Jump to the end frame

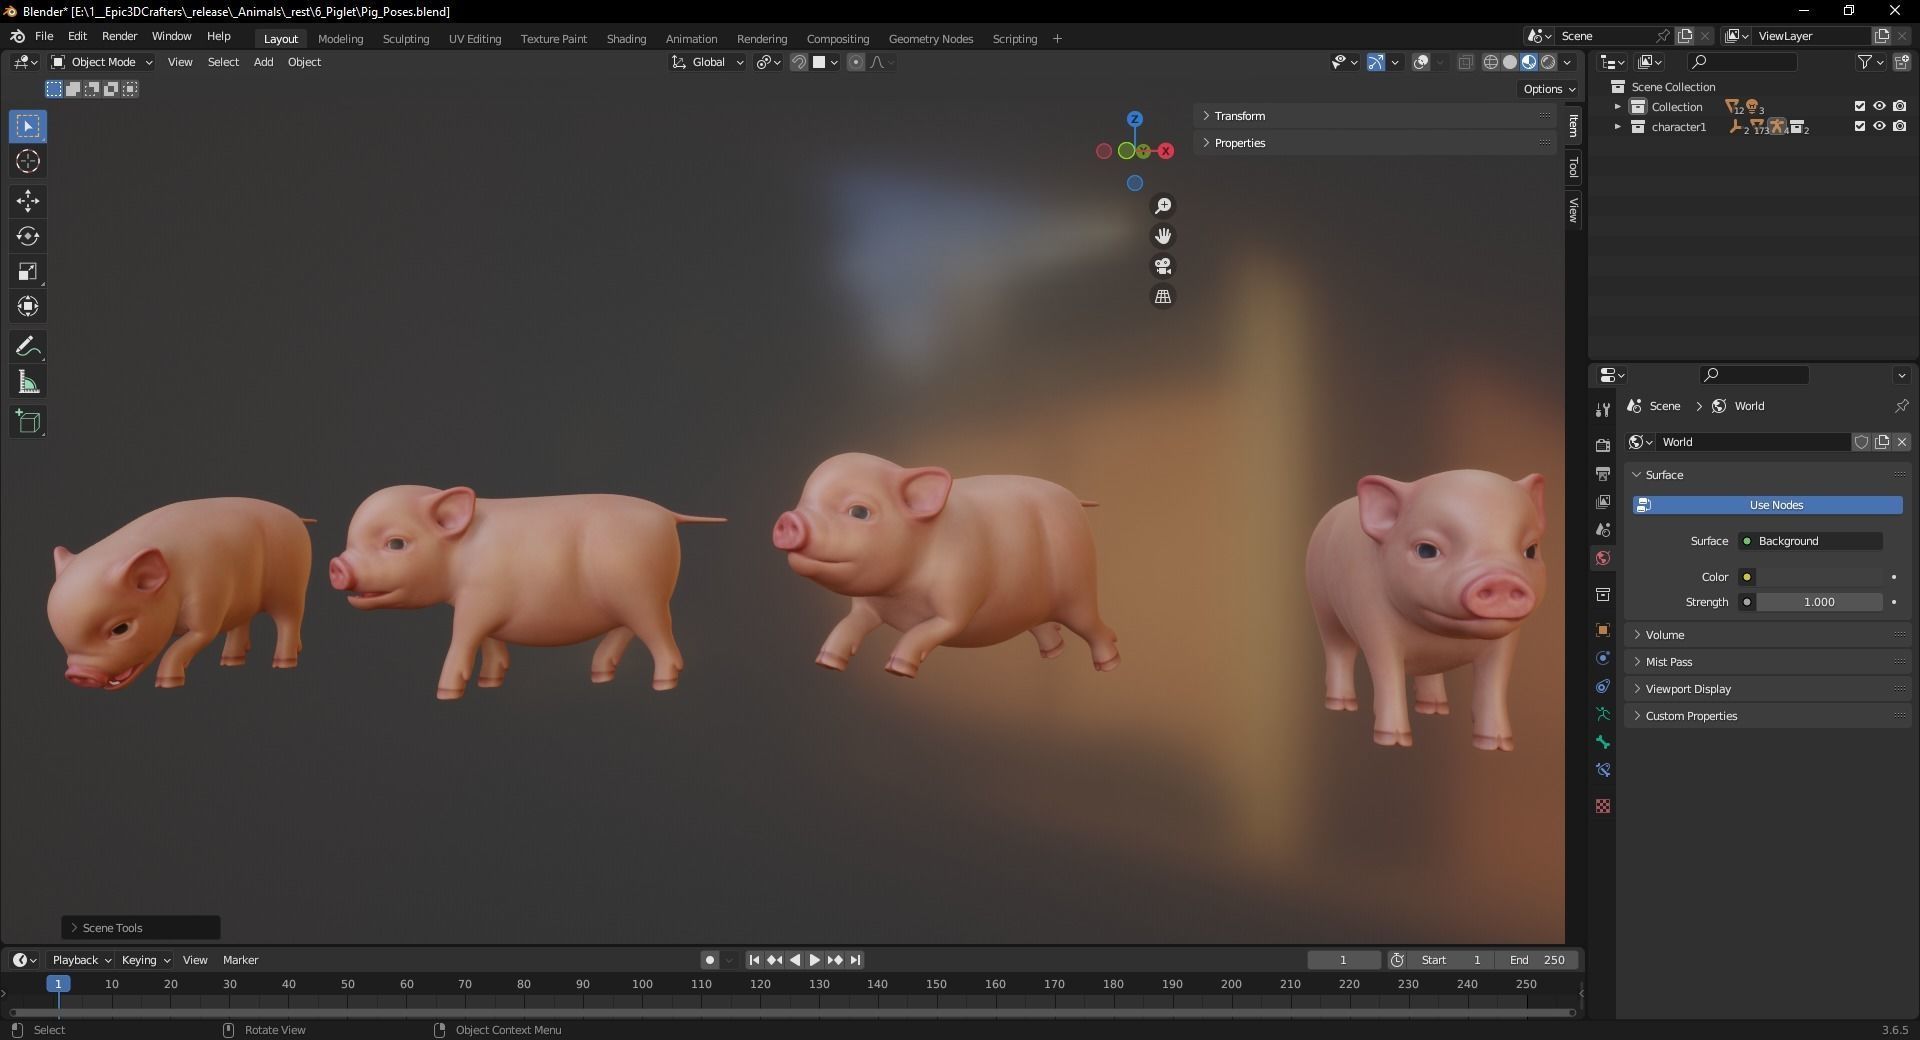pyautogui.click(x=855, y=960)
